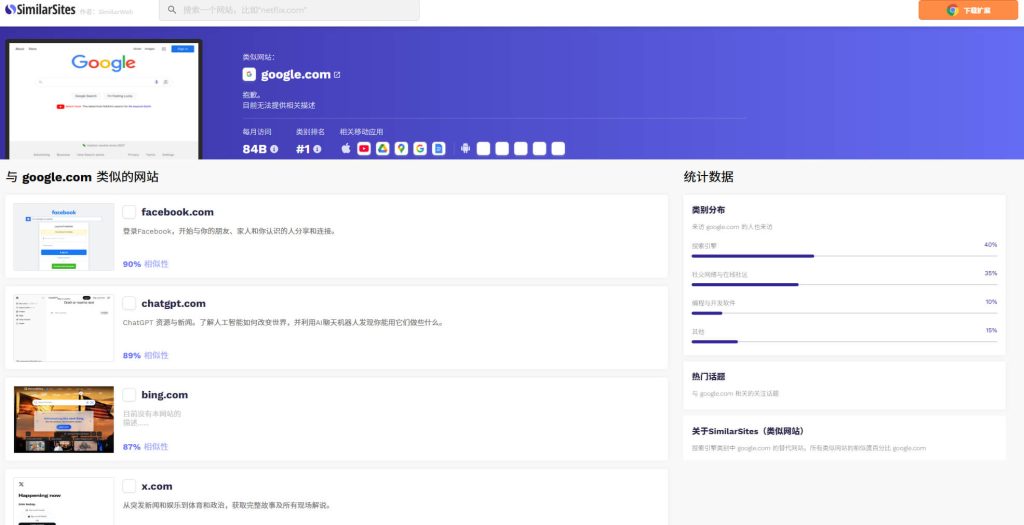The width and height of the screenshot is (1024, 525).
Task: Tick the box beside chatgpt.com
Action: [x=129, y=303]
